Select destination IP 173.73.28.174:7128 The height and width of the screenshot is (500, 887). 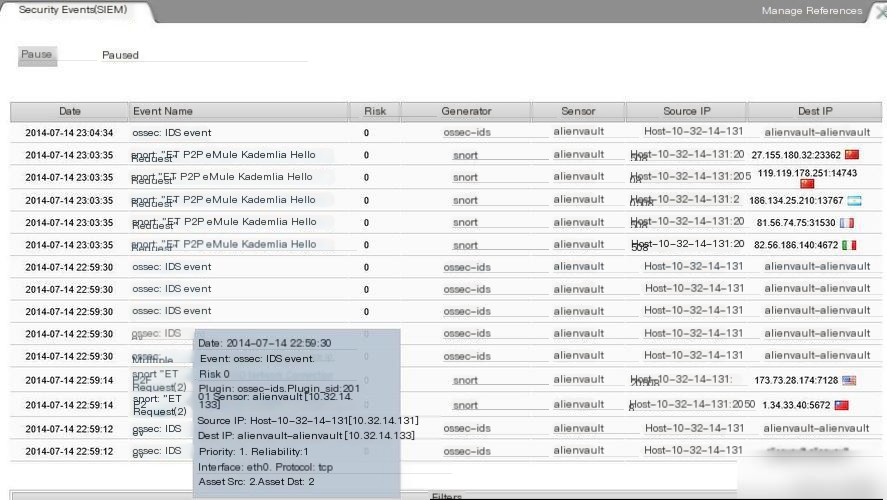coord(796,381)
